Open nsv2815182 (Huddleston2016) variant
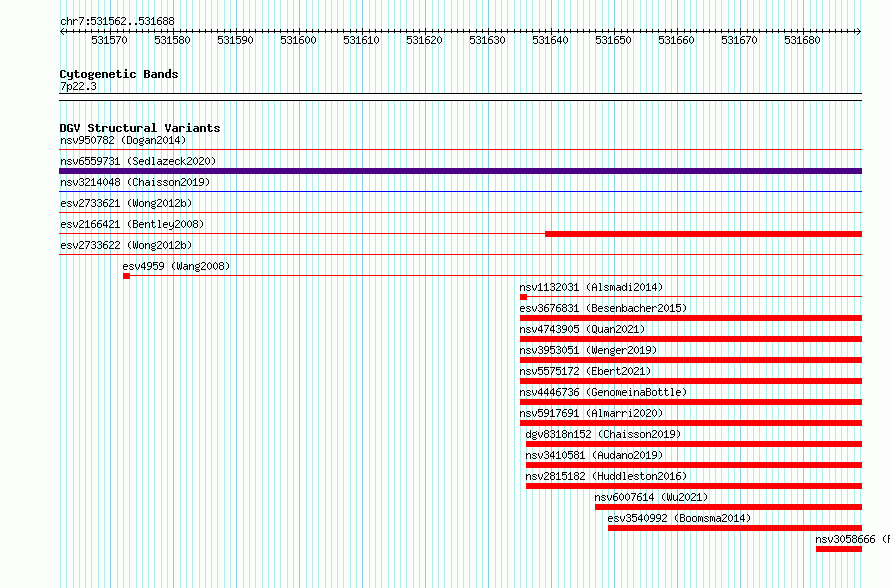This screenshot has height=588, width=890. tap(606, 476)
